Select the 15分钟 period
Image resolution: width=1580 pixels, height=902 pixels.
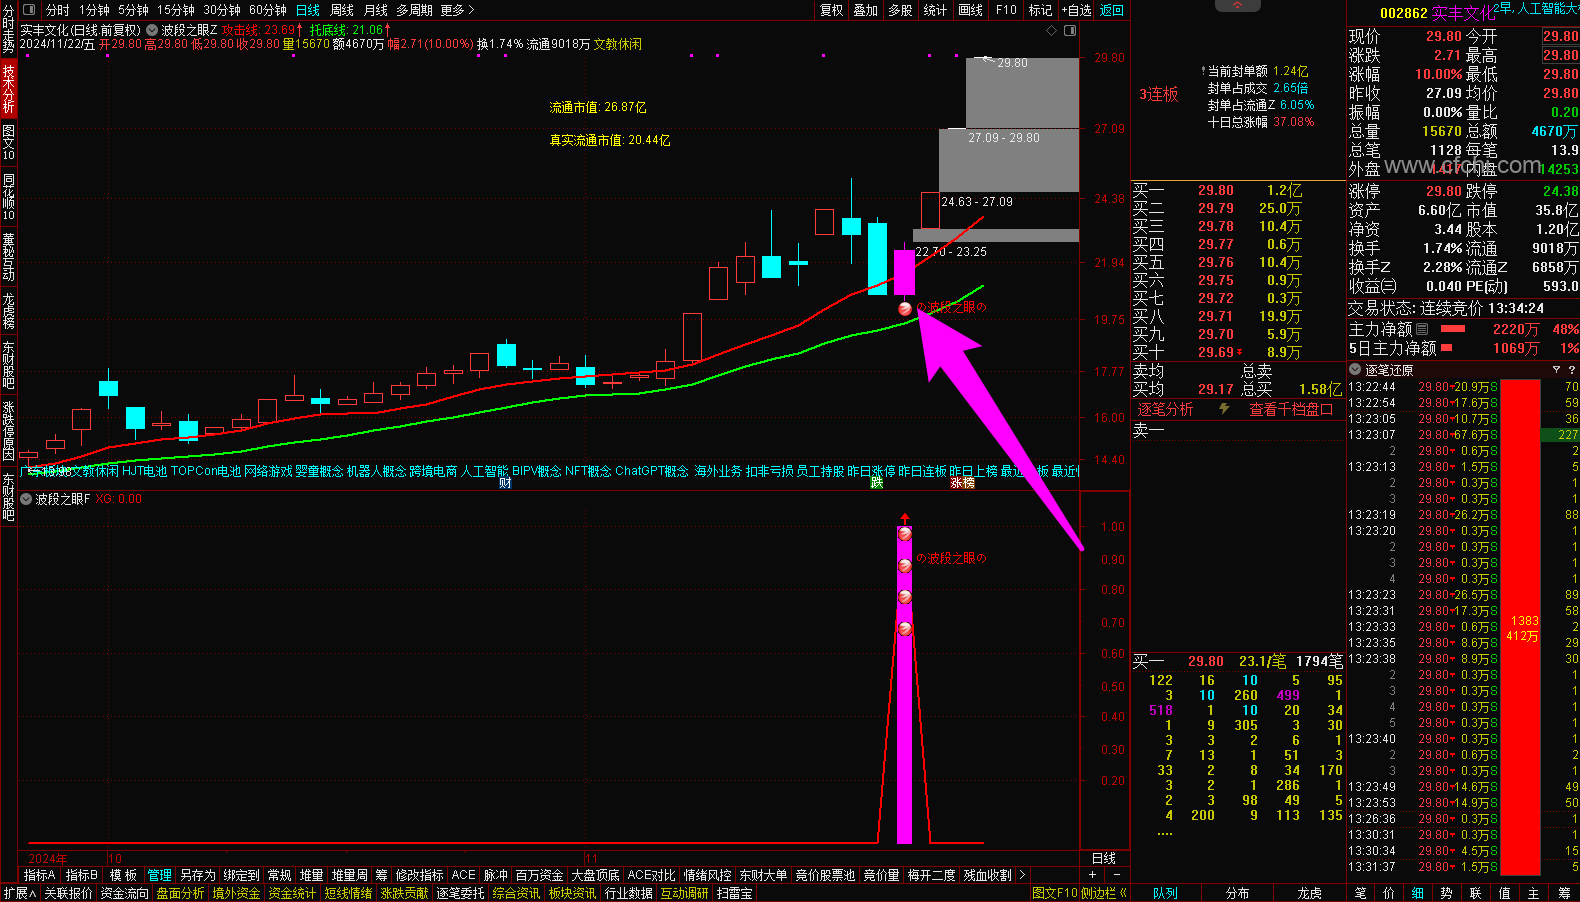click(x=176, y=10)
